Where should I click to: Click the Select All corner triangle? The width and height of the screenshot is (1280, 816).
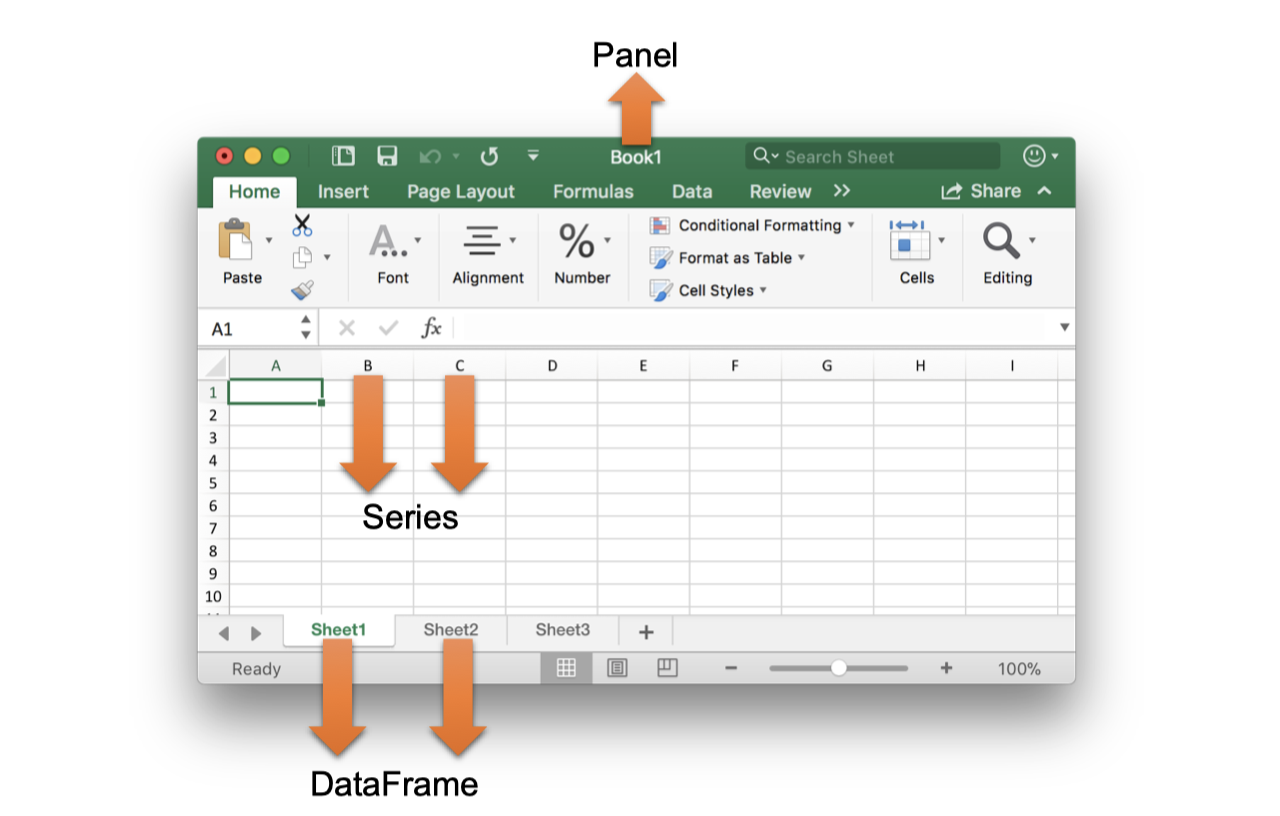point(214,365)
